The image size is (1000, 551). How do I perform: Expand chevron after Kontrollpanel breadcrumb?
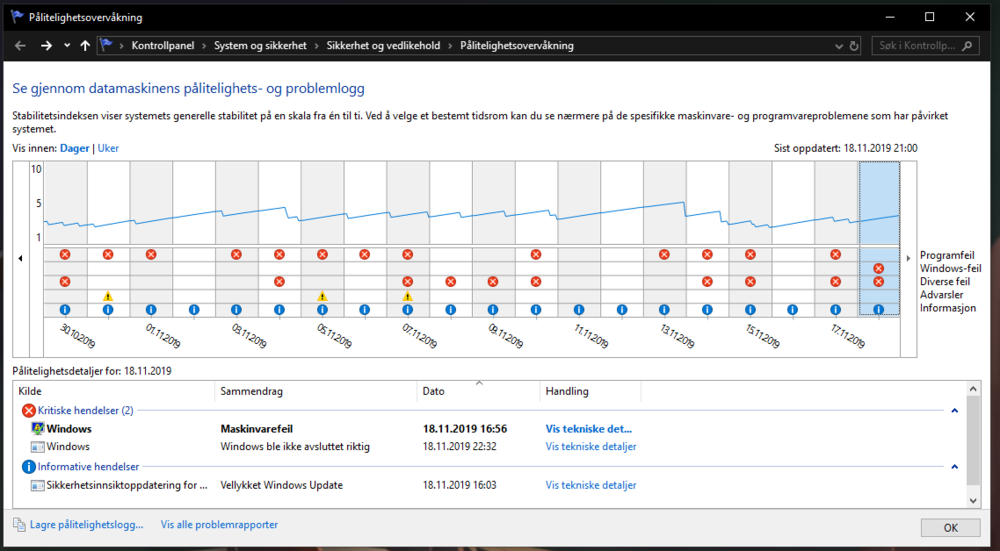[205, 46]
